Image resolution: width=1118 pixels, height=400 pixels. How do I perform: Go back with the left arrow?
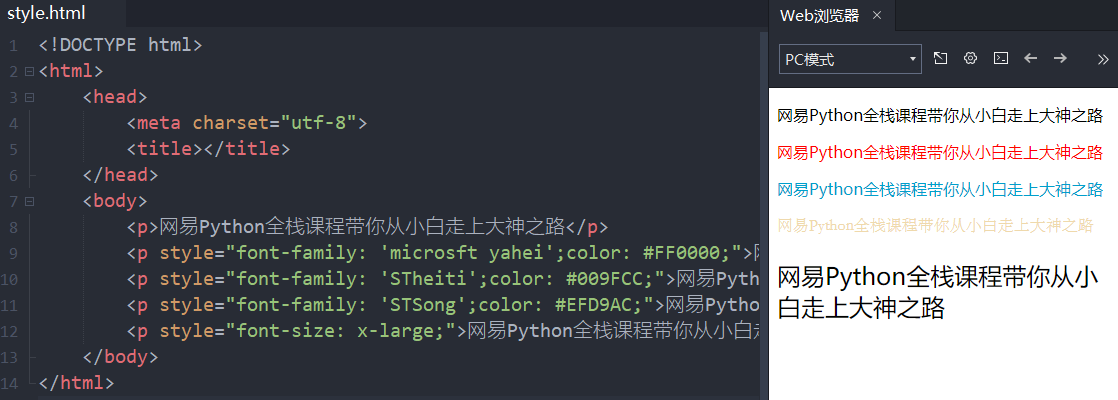[1031, 59]
